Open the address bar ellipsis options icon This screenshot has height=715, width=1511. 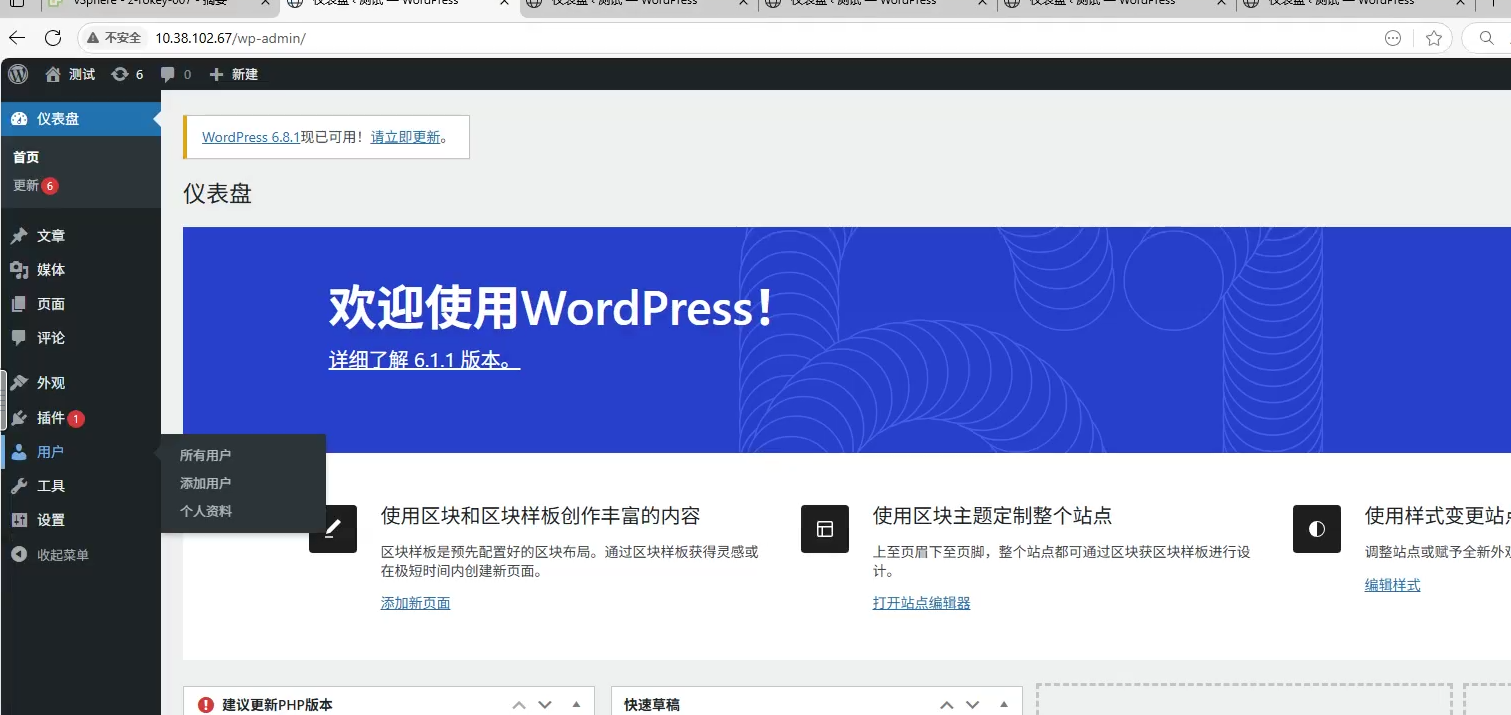pyautogui.click(x=1393, y=38)
